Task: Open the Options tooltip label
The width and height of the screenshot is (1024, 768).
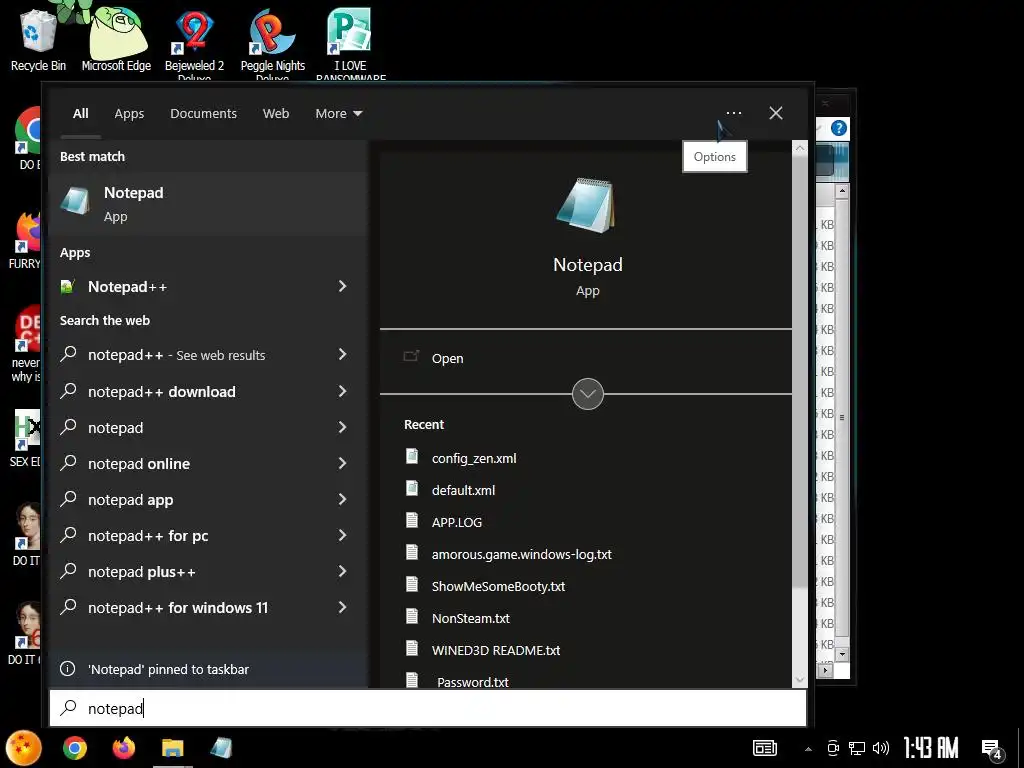Action: [x=714, y=157]
